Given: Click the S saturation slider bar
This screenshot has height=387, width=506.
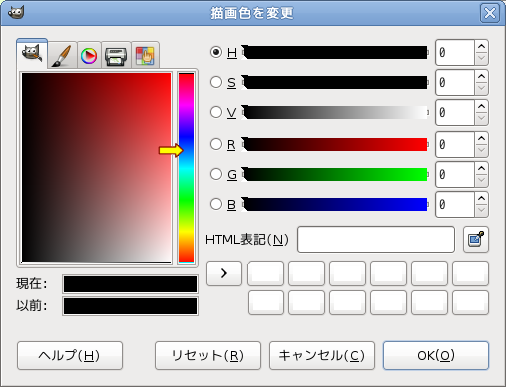Looking at the screenshot, I should click(x=335, y=82).
